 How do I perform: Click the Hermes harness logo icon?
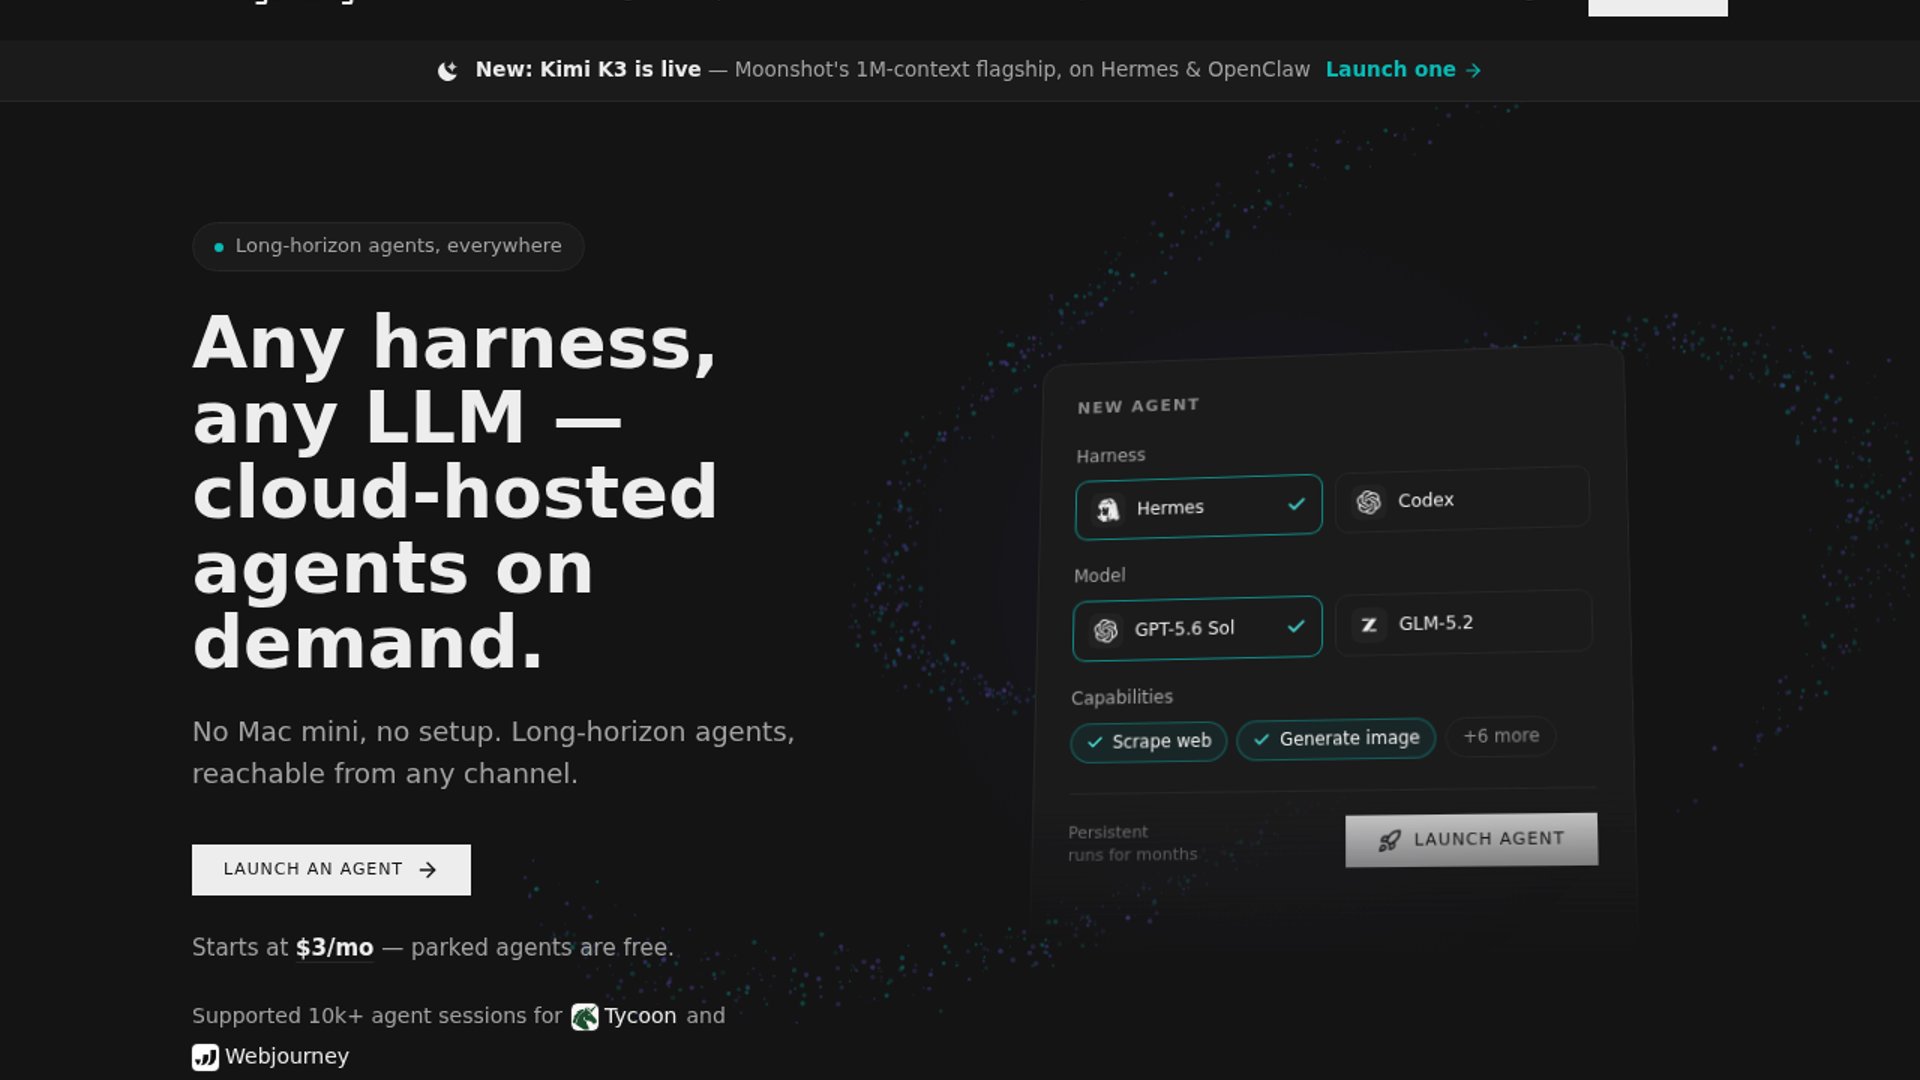(1108, 510)
